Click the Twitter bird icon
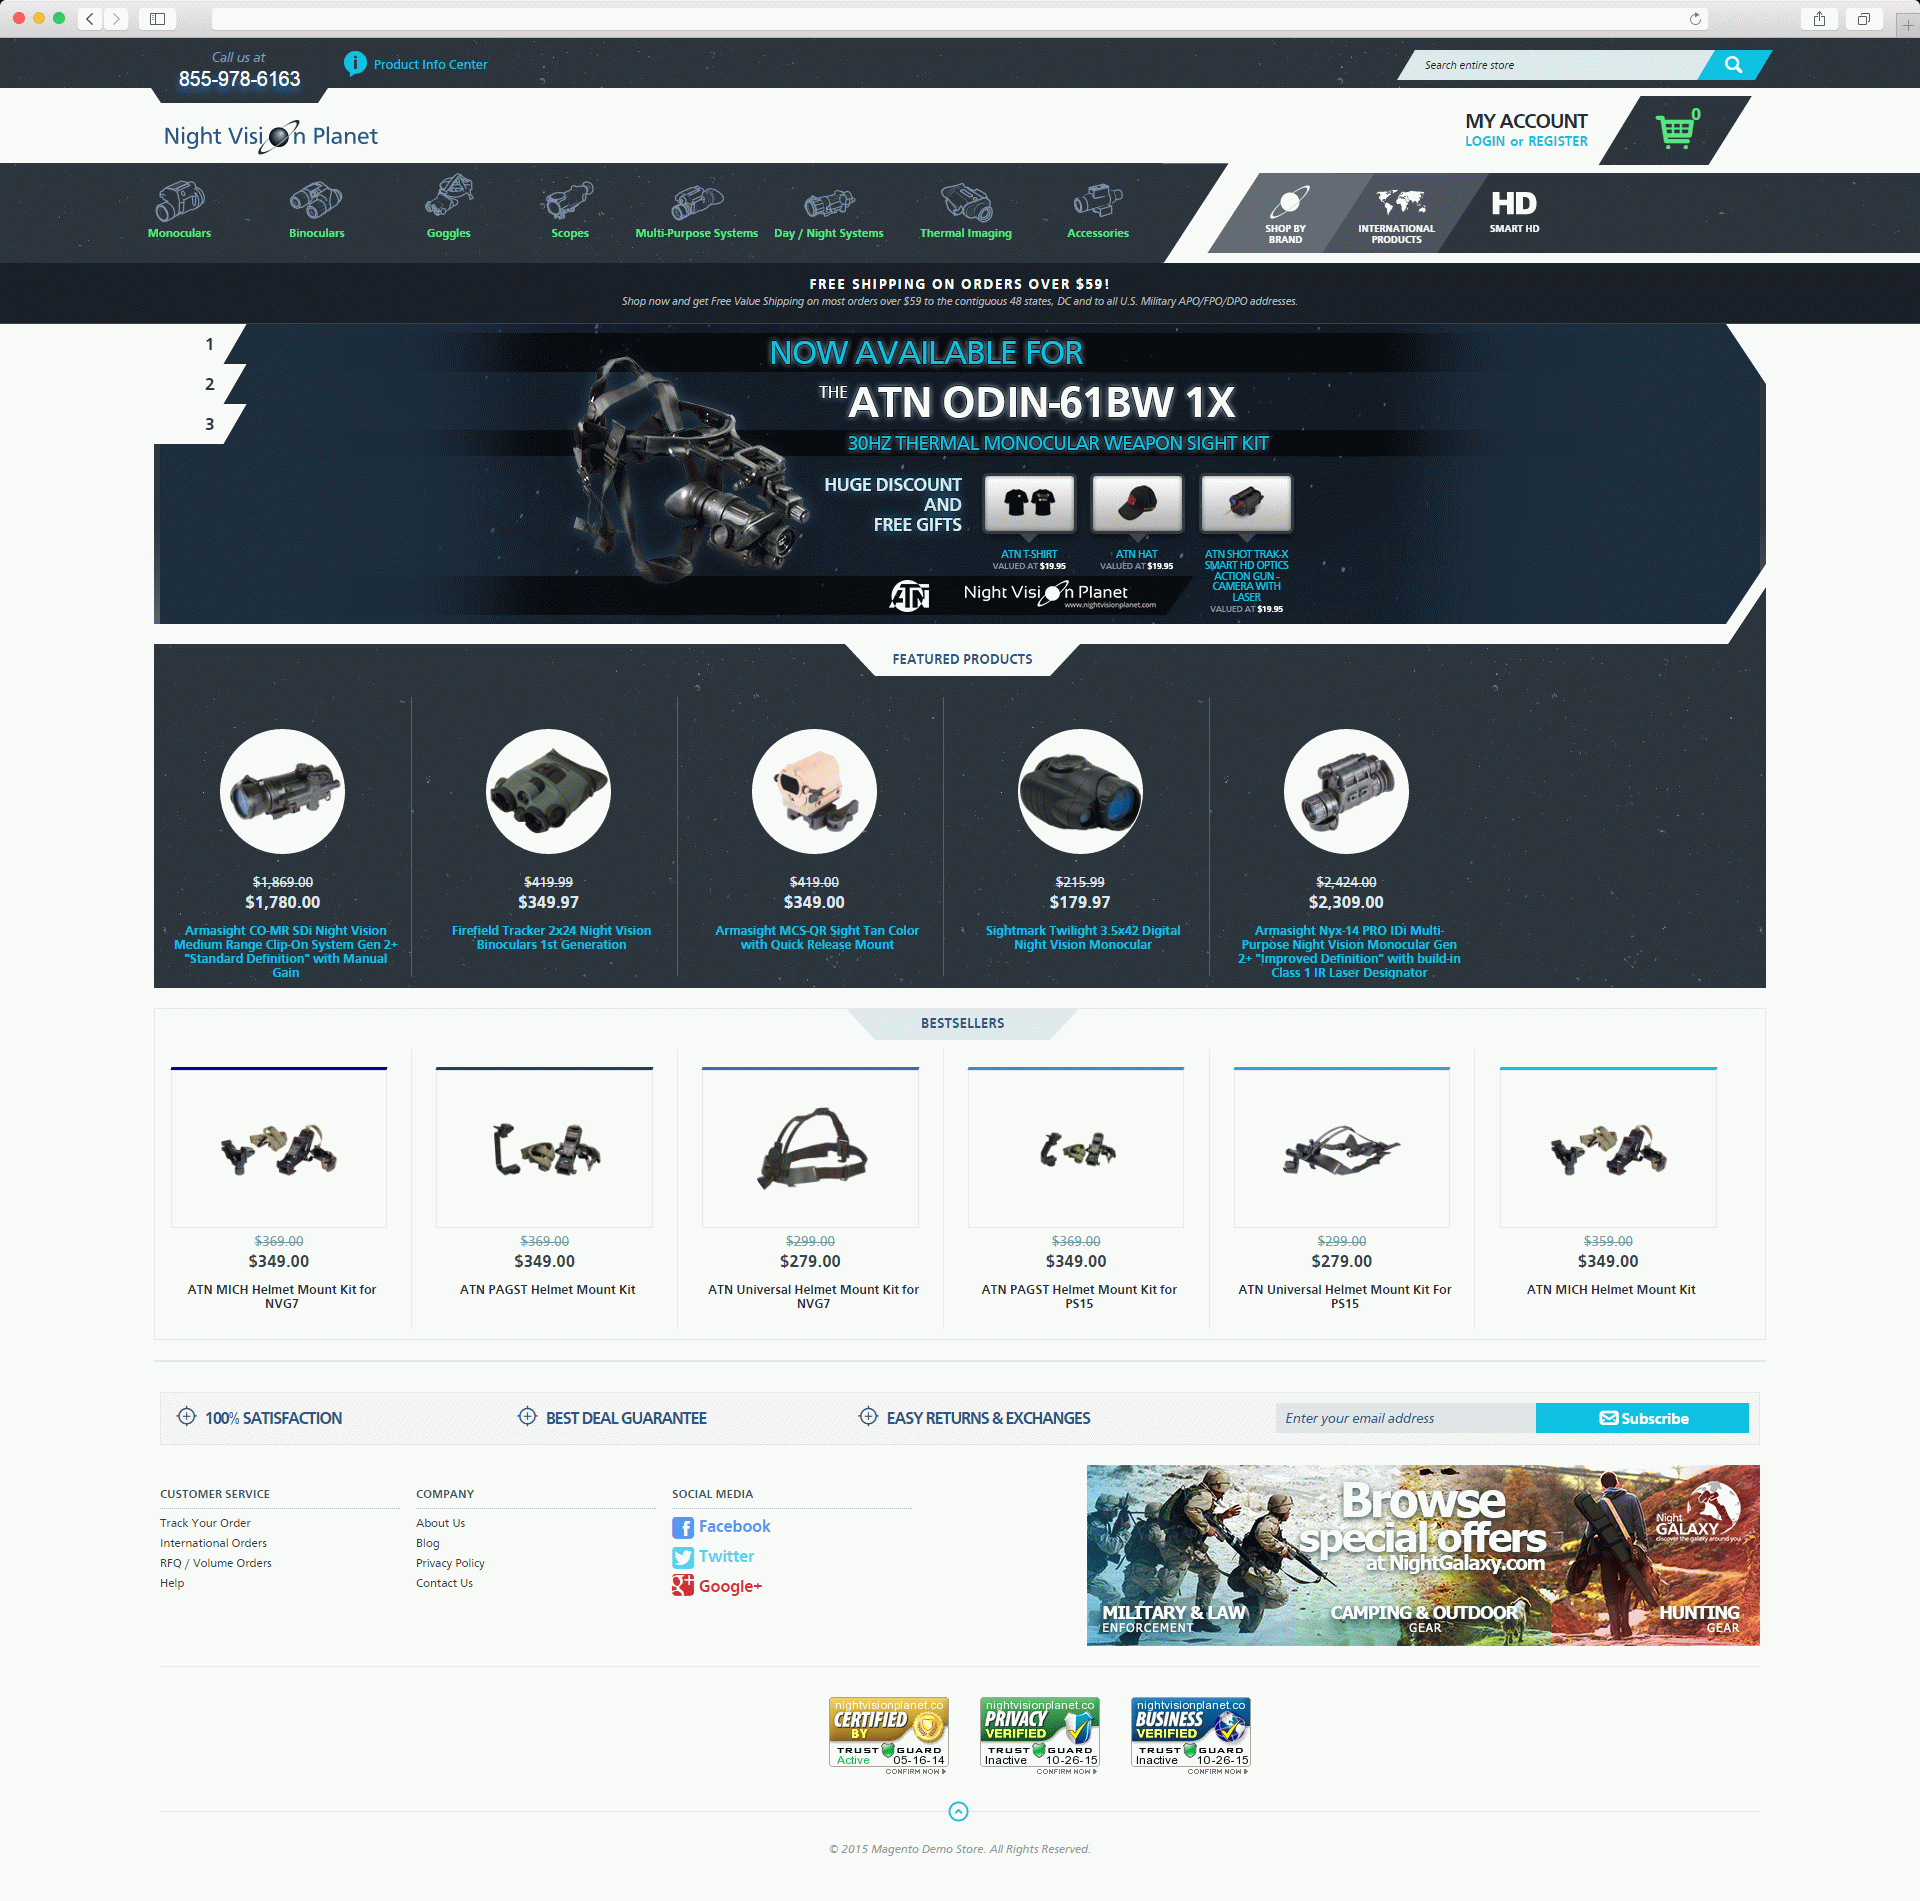This screenshot has width=1920, height=1901. 683,1557
